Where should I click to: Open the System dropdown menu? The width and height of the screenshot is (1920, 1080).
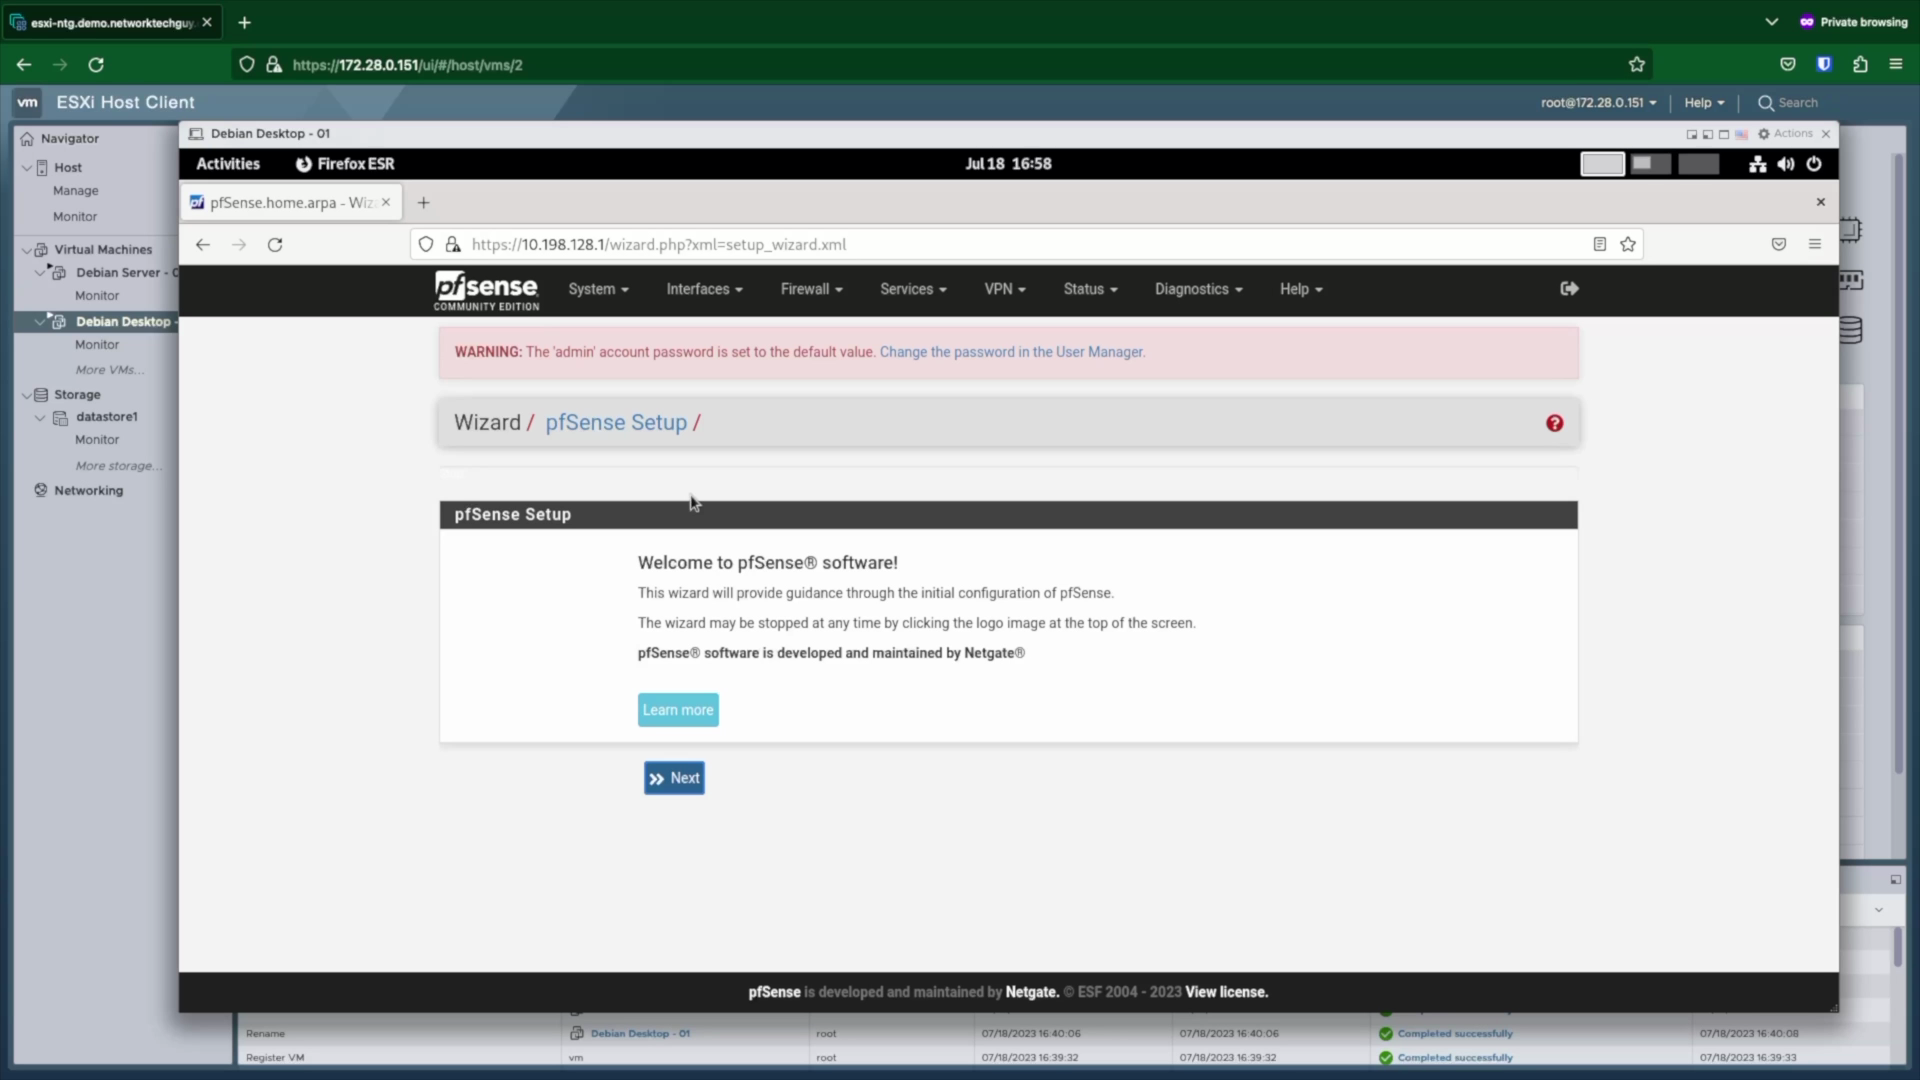click(598, 289)
